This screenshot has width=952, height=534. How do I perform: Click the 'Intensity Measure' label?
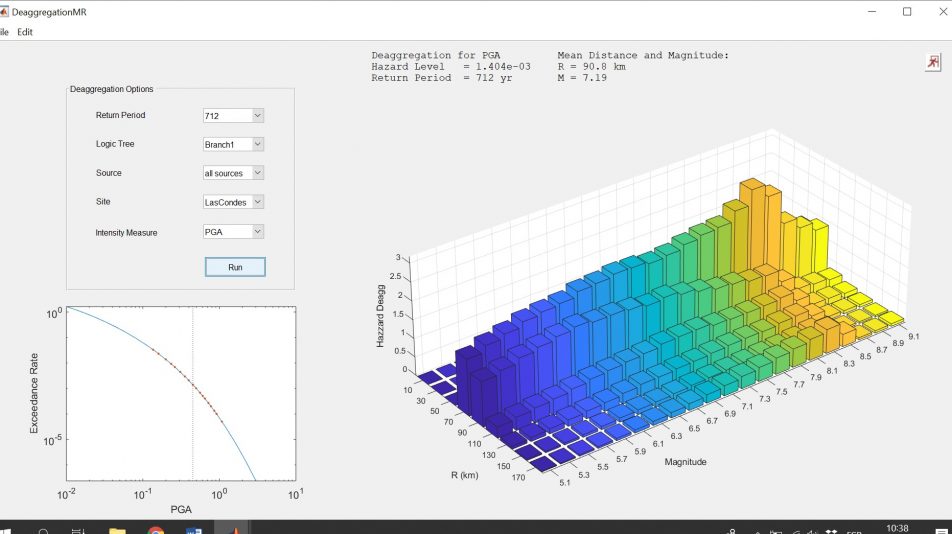coord(126,232)
